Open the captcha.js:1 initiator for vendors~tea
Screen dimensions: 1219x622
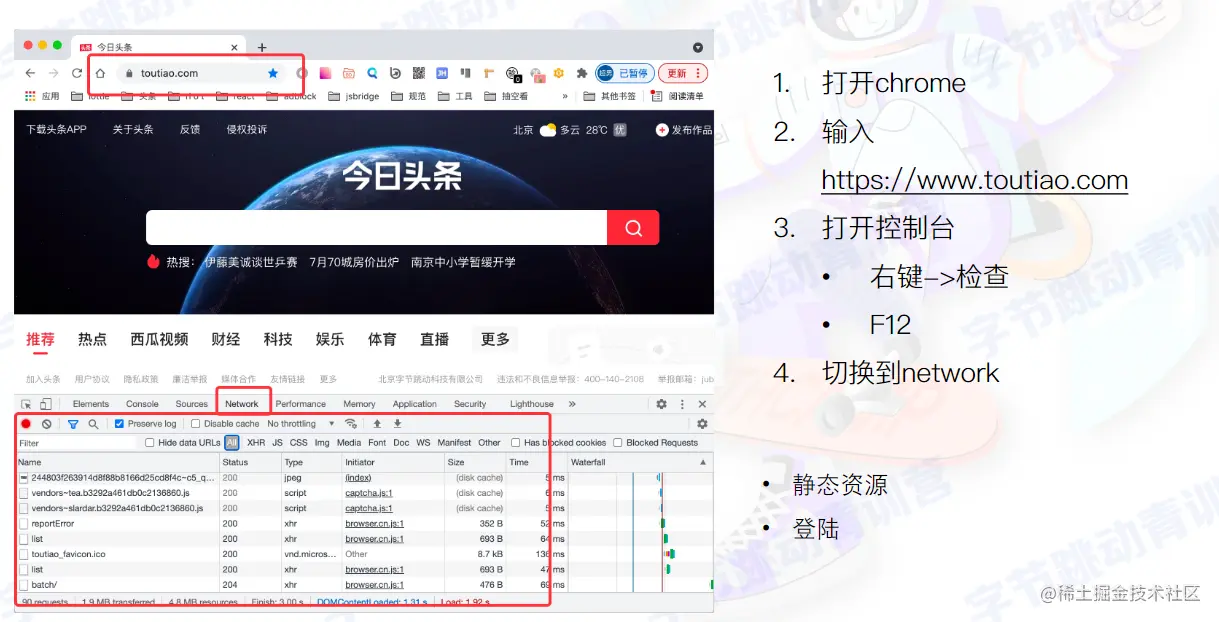coord(369,493)
